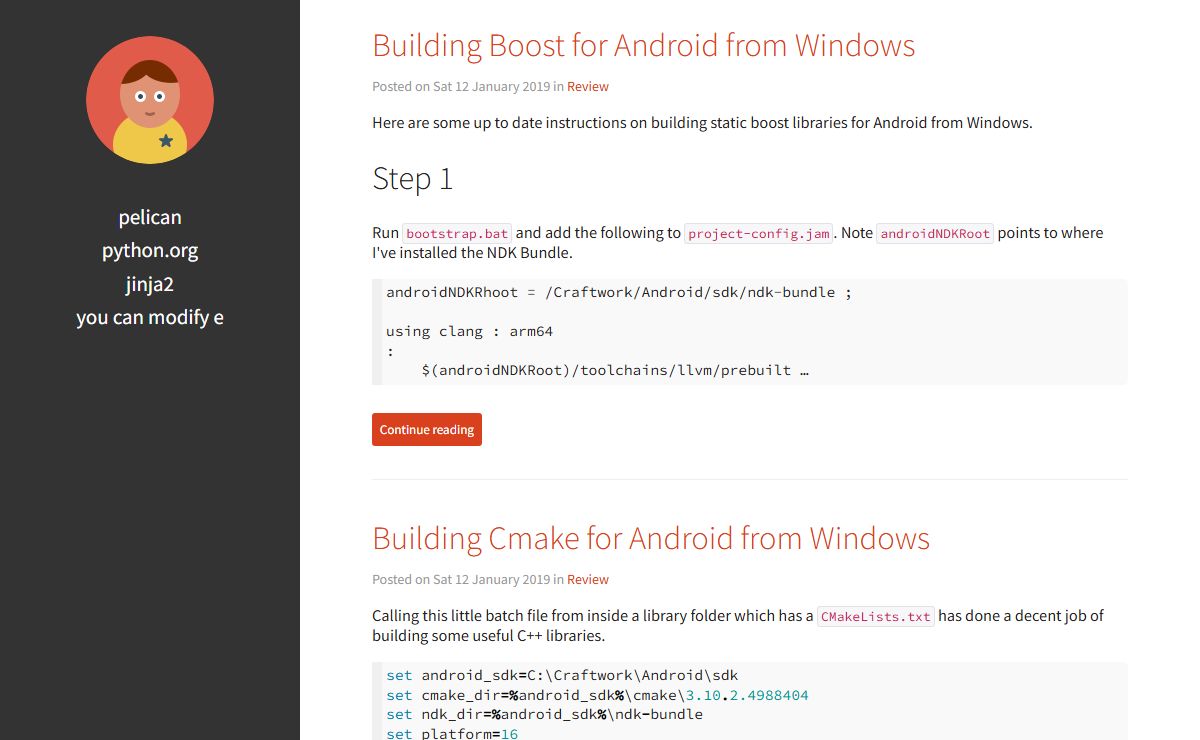Image resolution: width=1200 pixels, height=740 pixels.
Task: Visit the jinja2 sidebar link
Action: (x=150, y=284)
